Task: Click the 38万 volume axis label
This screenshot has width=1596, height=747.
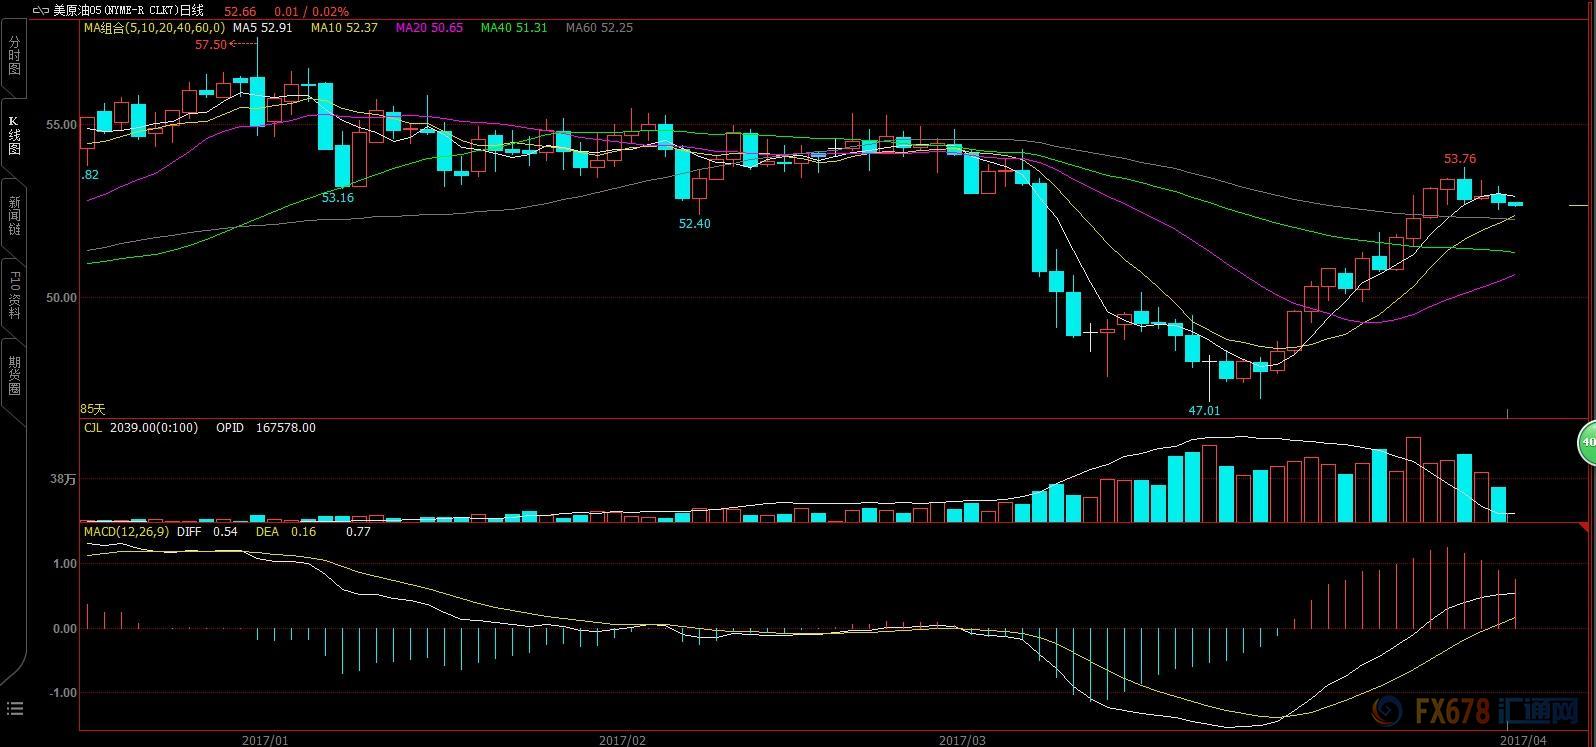Action: [x=64, y=480]
